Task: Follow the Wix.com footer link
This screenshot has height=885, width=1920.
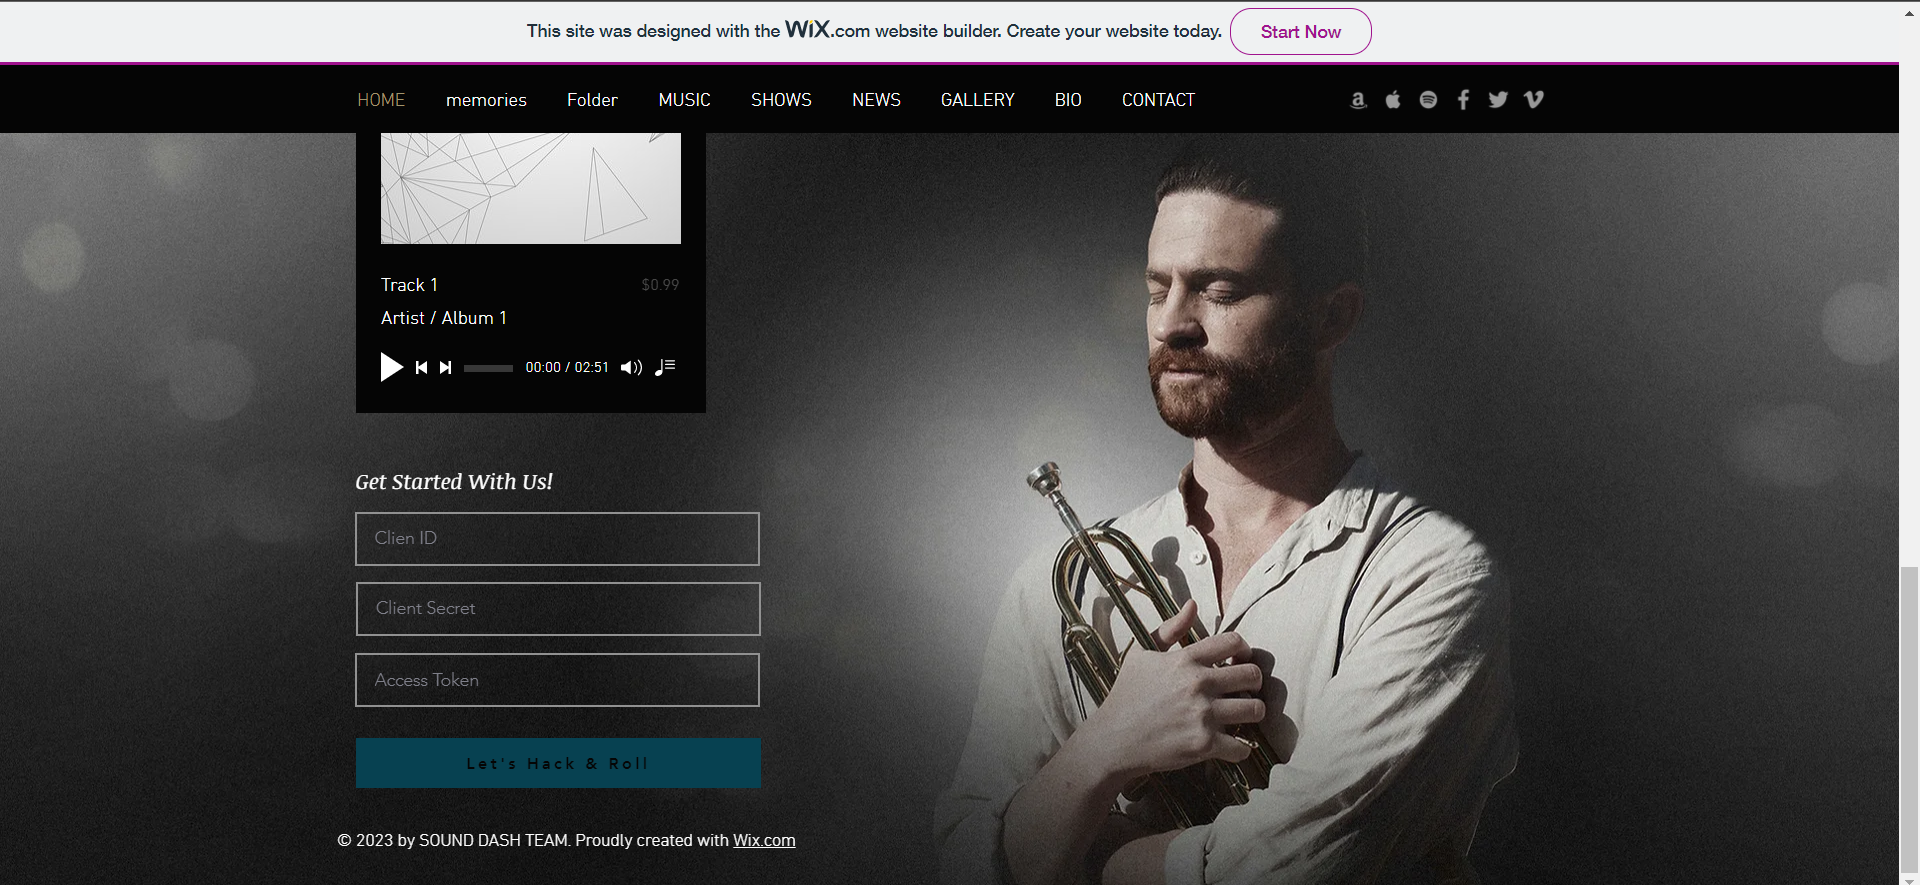Action: tap(764, 840)
